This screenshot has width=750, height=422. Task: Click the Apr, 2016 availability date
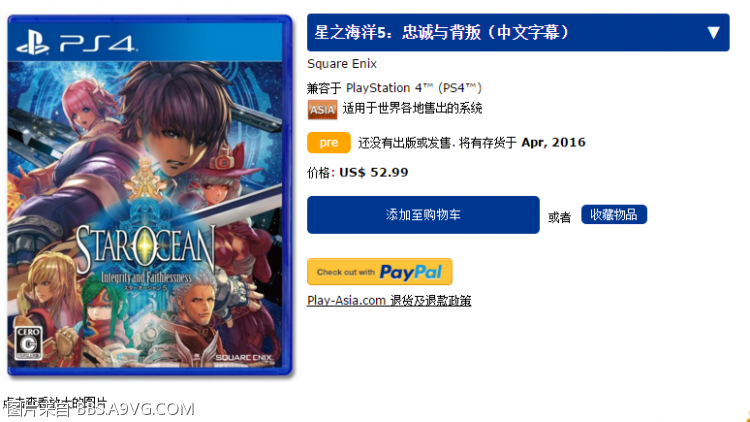(x=553, y=143)
